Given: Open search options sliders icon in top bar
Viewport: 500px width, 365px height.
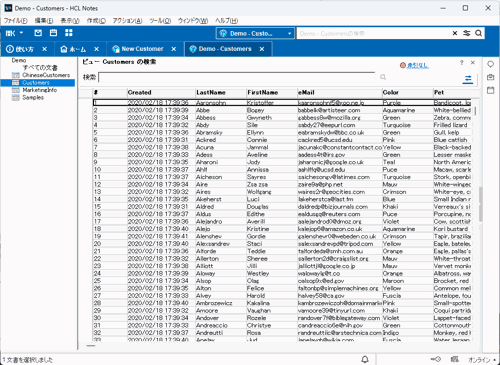Looking at the screenshot, I should (467, 33).
